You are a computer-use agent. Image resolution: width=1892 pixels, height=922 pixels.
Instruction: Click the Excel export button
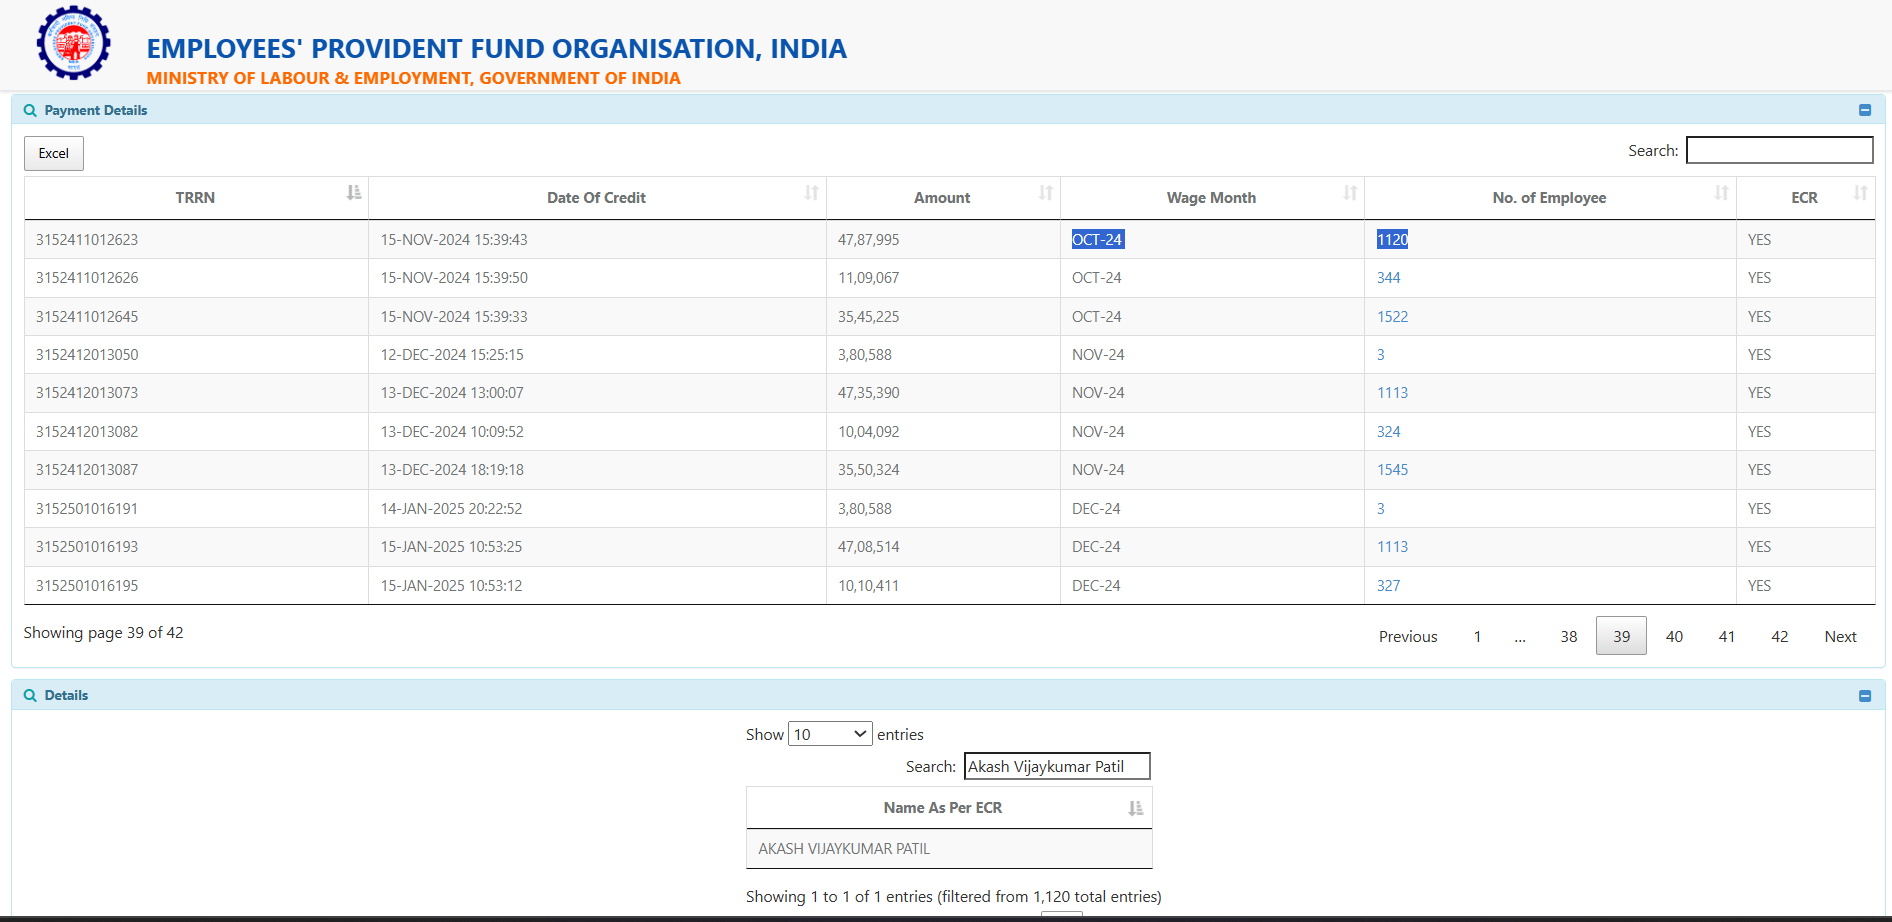pos(54,153)
